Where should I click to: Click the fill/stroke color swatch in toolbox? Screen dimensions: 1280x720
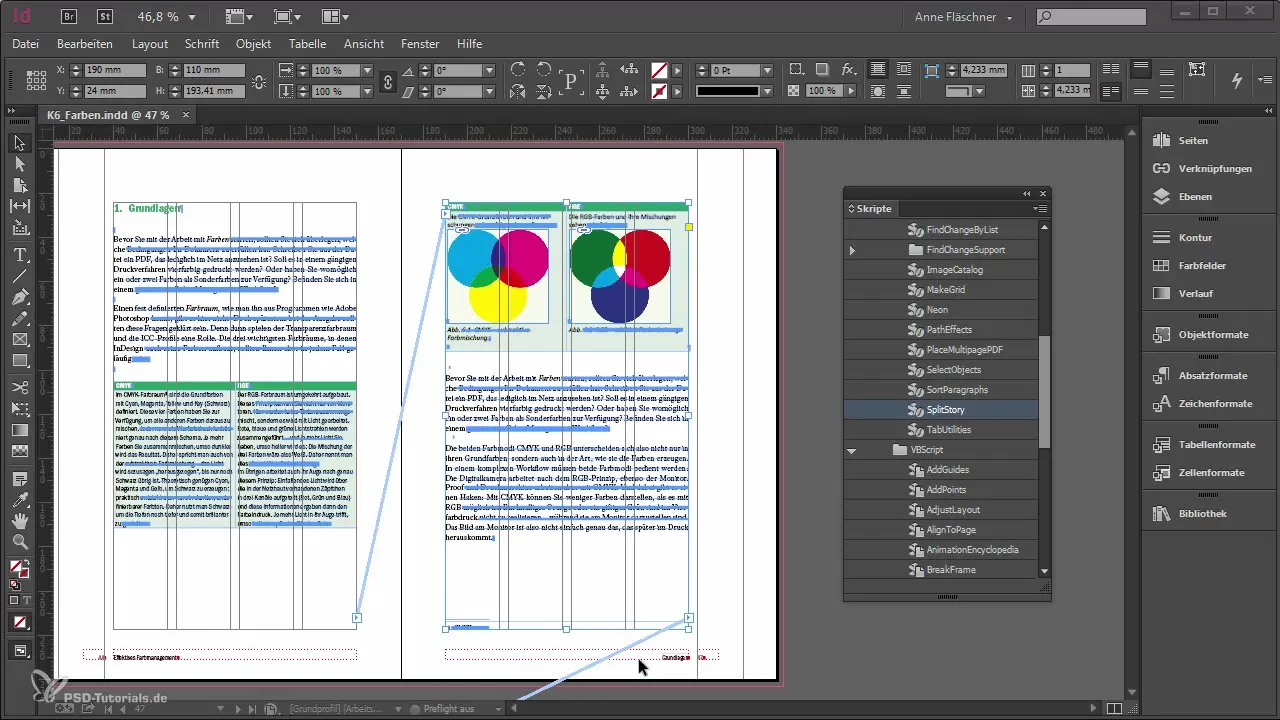click(19, 570)
